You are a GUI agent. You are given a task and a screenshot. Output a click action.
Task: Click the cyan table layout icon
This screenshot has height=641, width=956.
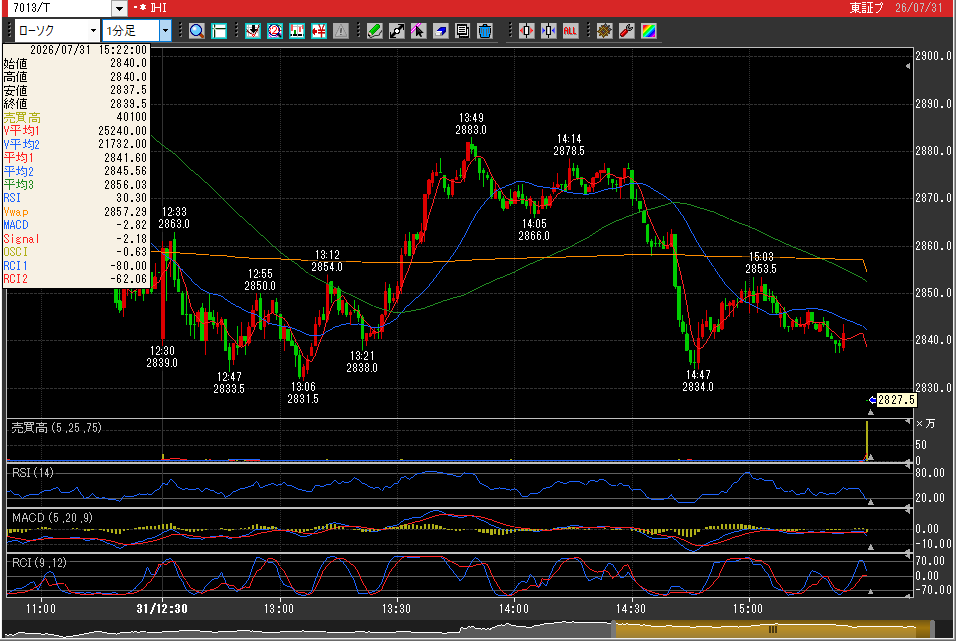click(218, 30)
